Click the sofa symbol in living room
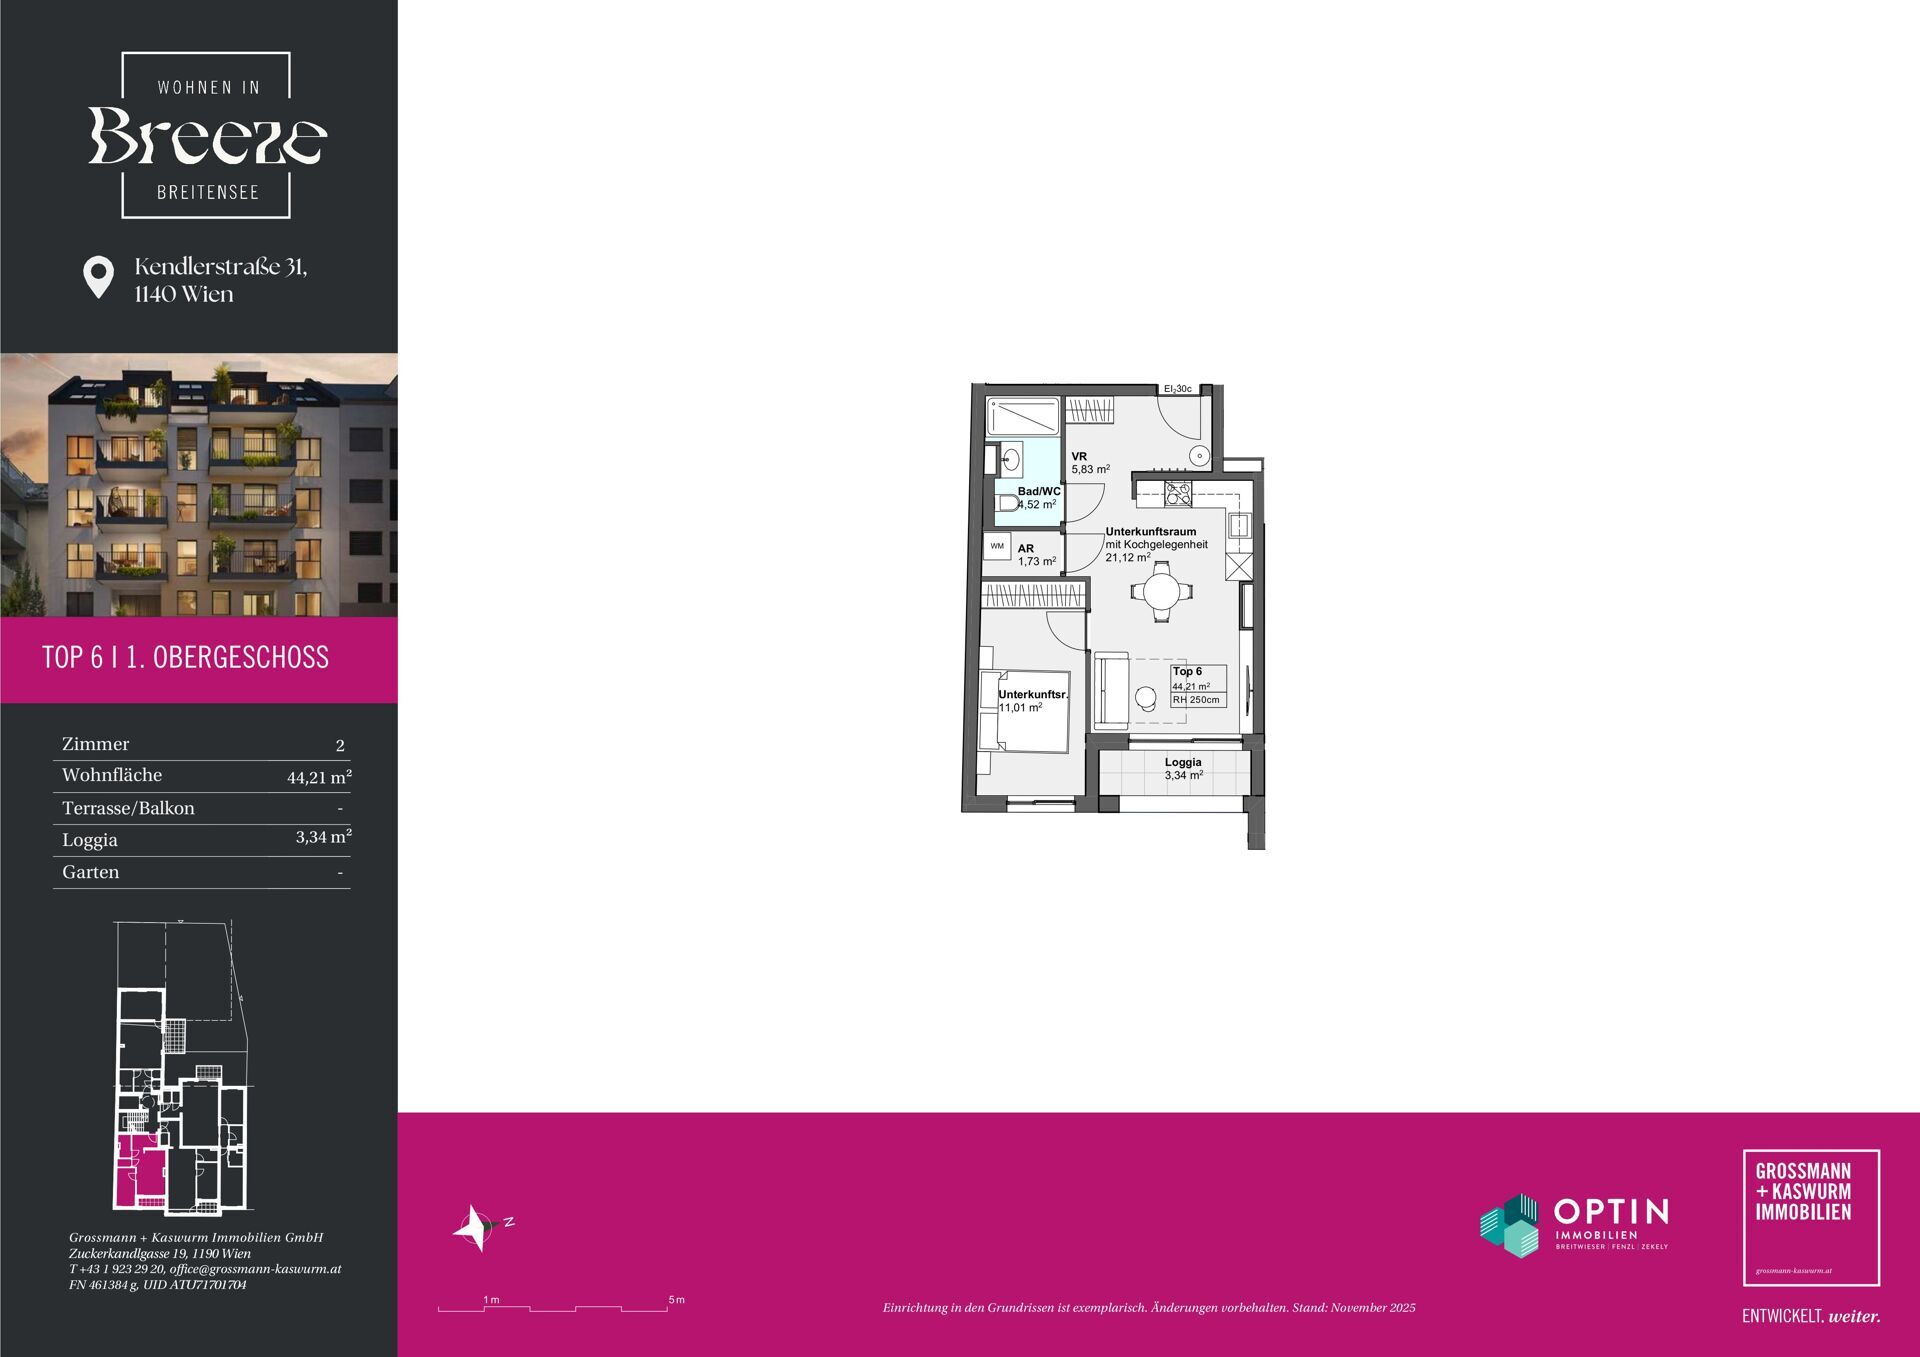 (x=1111, y=690)
